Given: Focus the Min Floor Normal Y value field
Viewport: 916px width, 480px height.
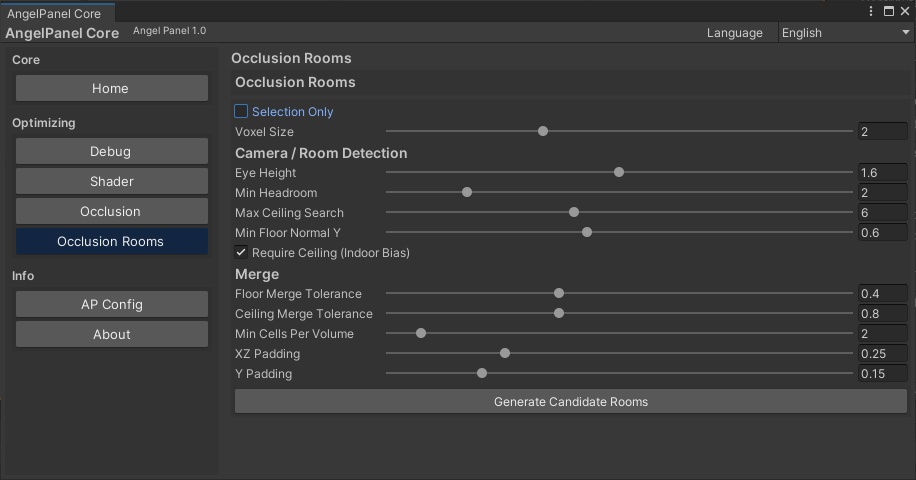Looking at the screenshot, I should (882, 232).
